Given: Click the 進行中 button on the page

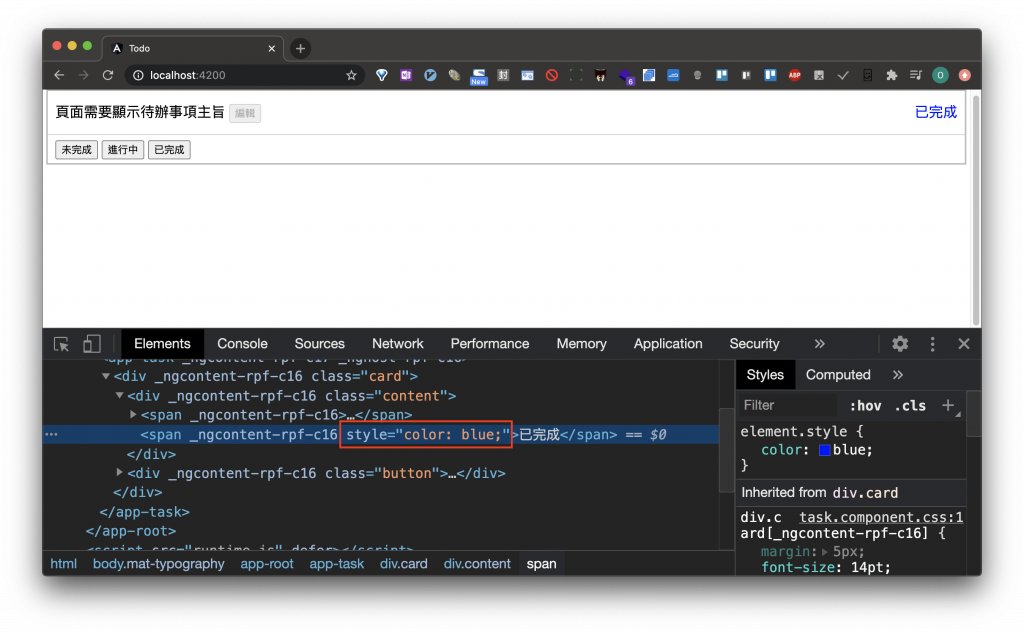Looking at the screenshot, I should tap(123, 150).
